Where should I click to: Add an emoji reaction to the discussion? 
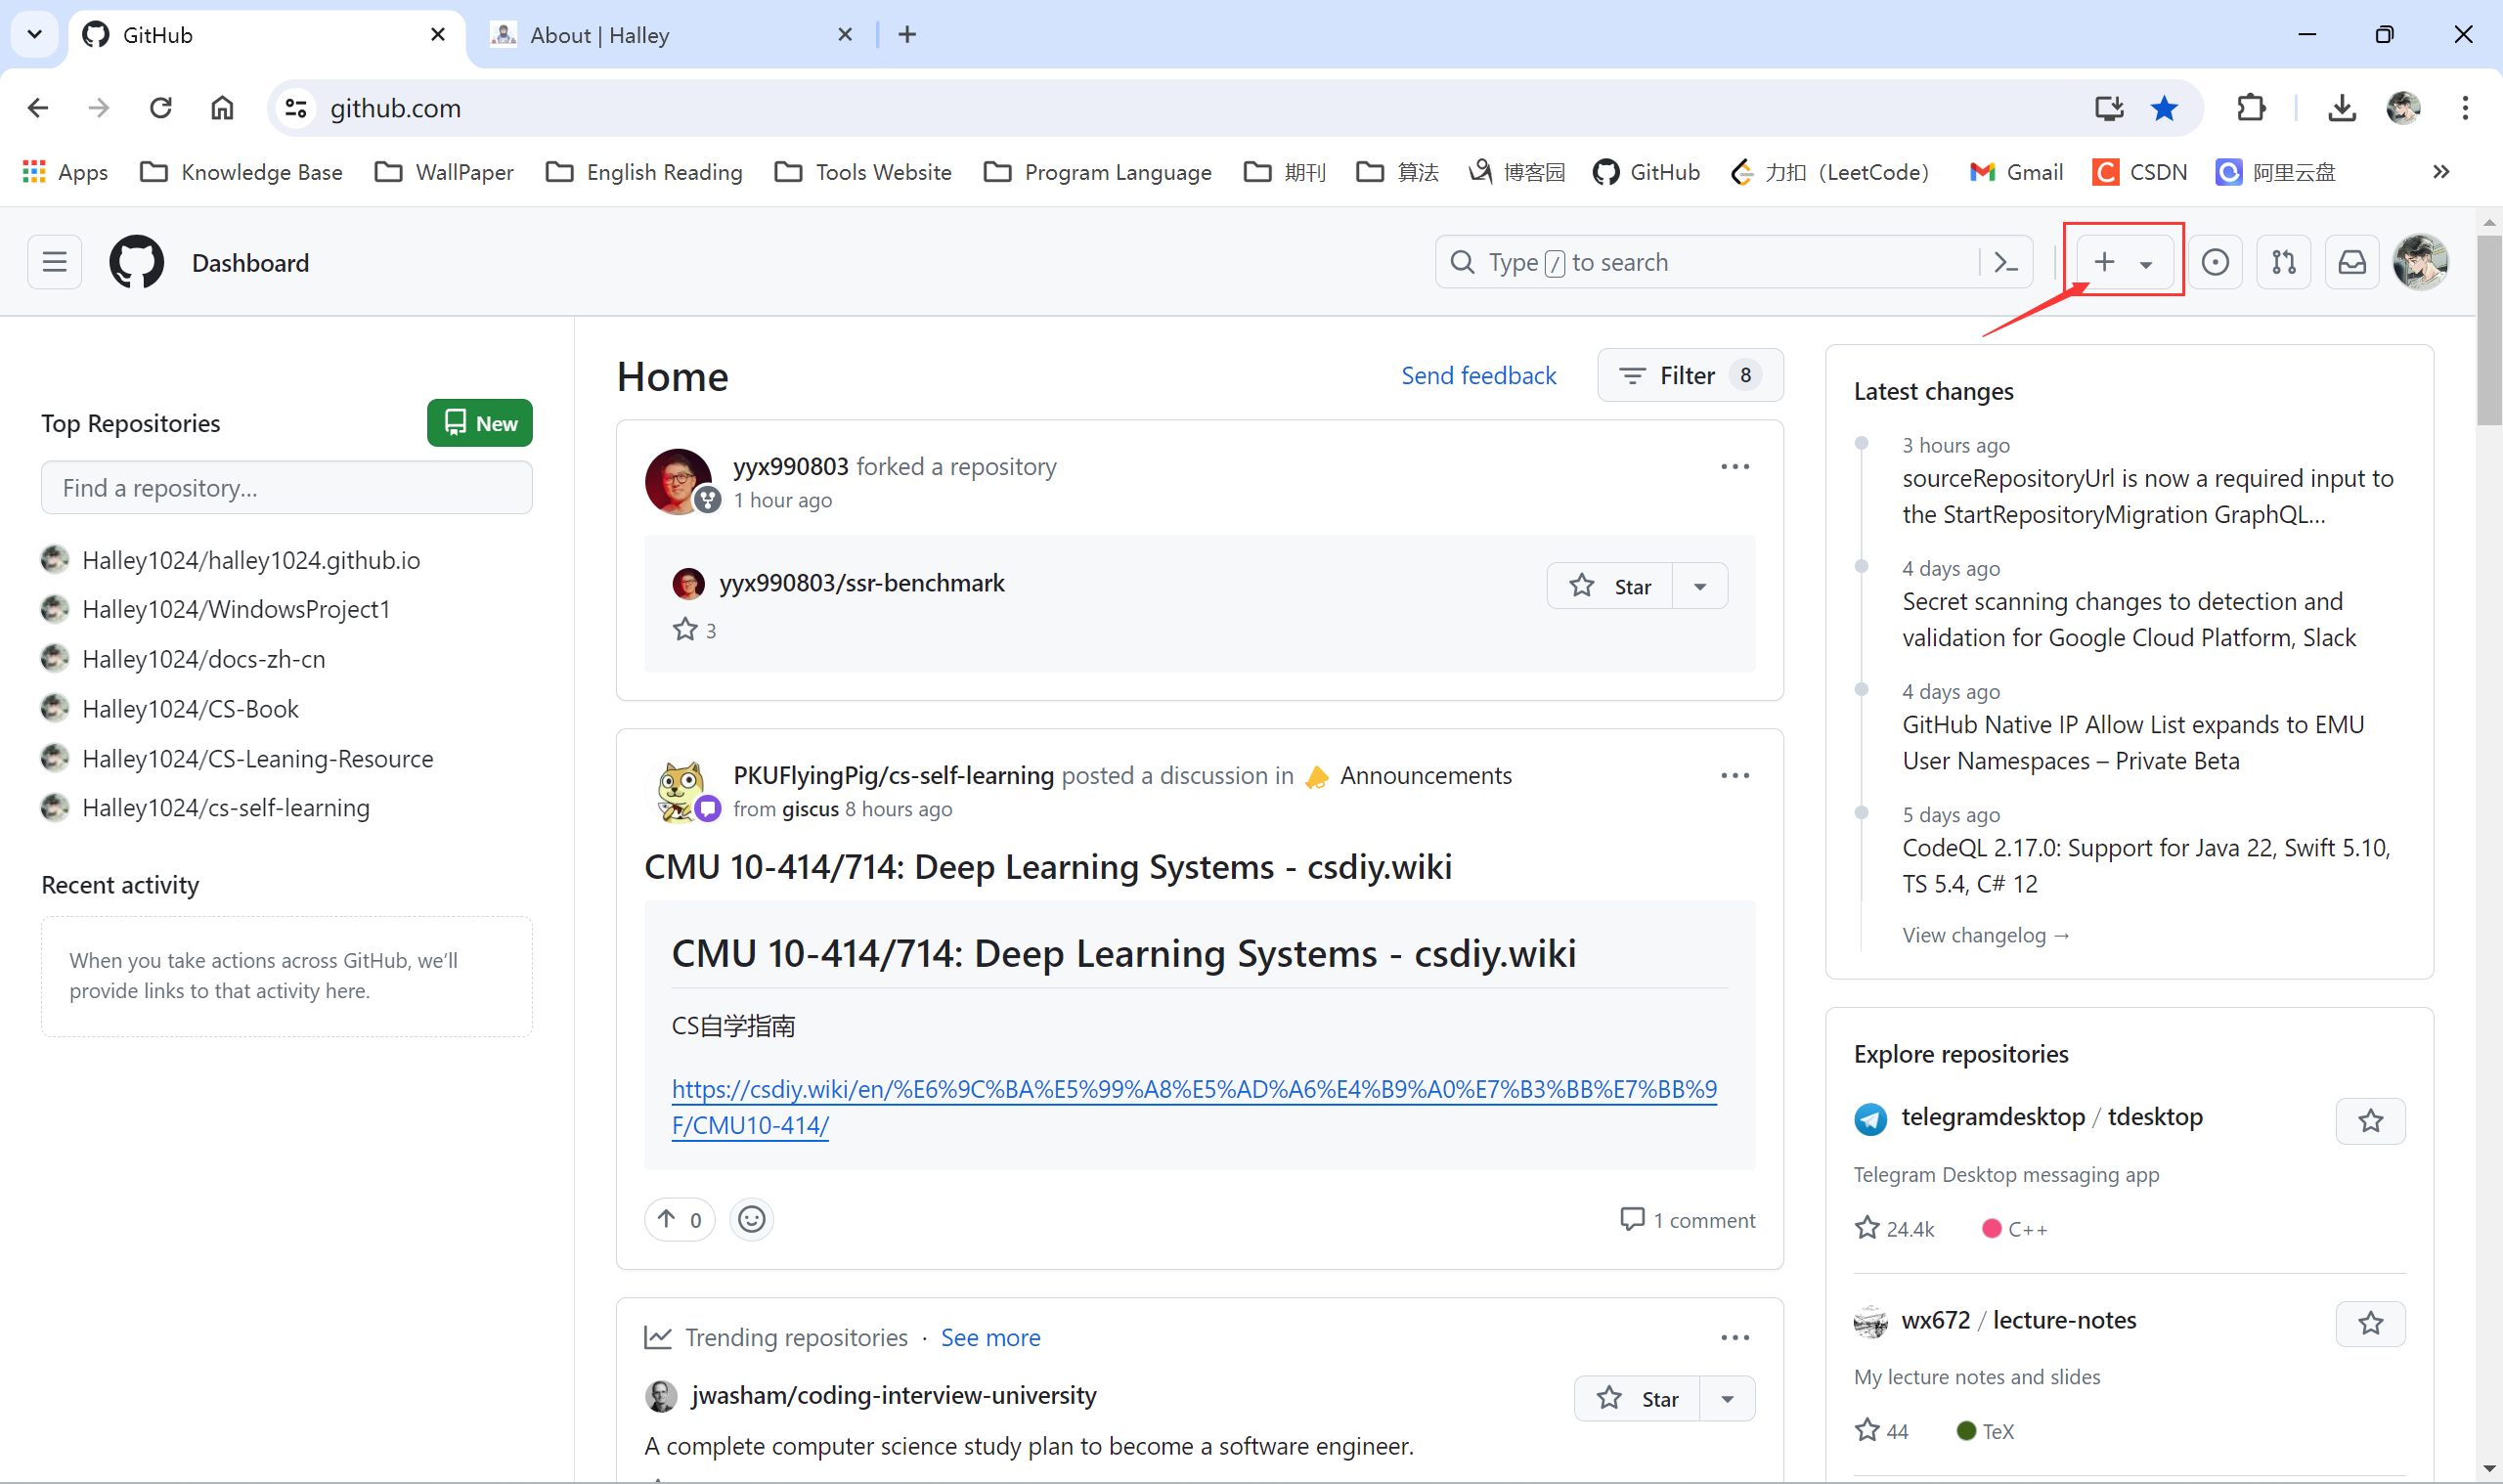click(x=751, y=1219)
